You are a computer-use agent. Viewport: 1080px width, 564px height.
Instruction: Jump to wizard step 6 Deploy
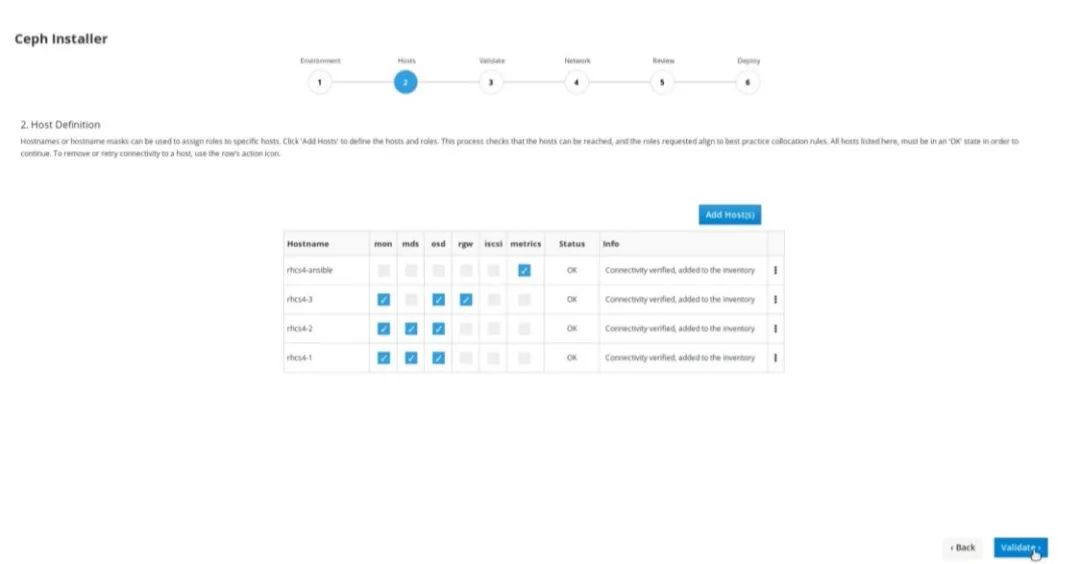747,82
